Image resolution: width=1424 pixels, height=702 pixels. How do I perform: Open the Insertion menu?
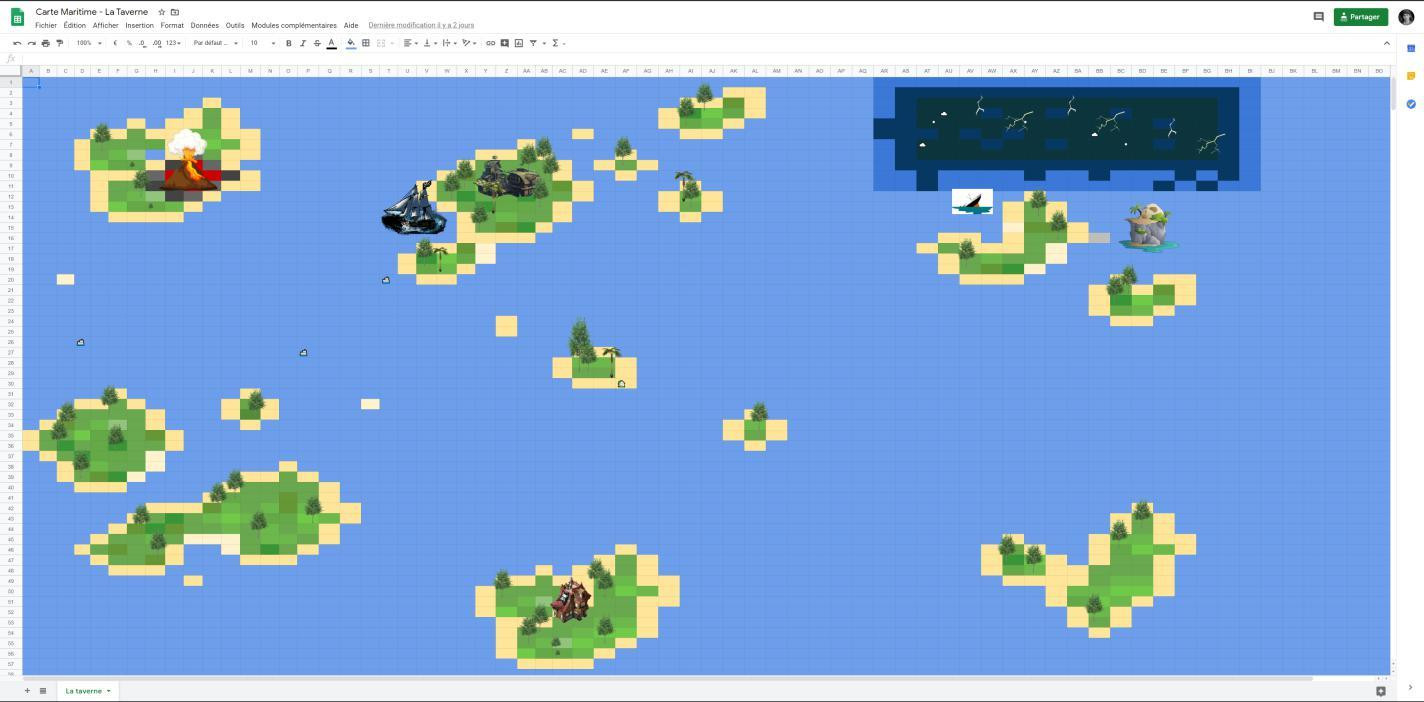[139, 25]
